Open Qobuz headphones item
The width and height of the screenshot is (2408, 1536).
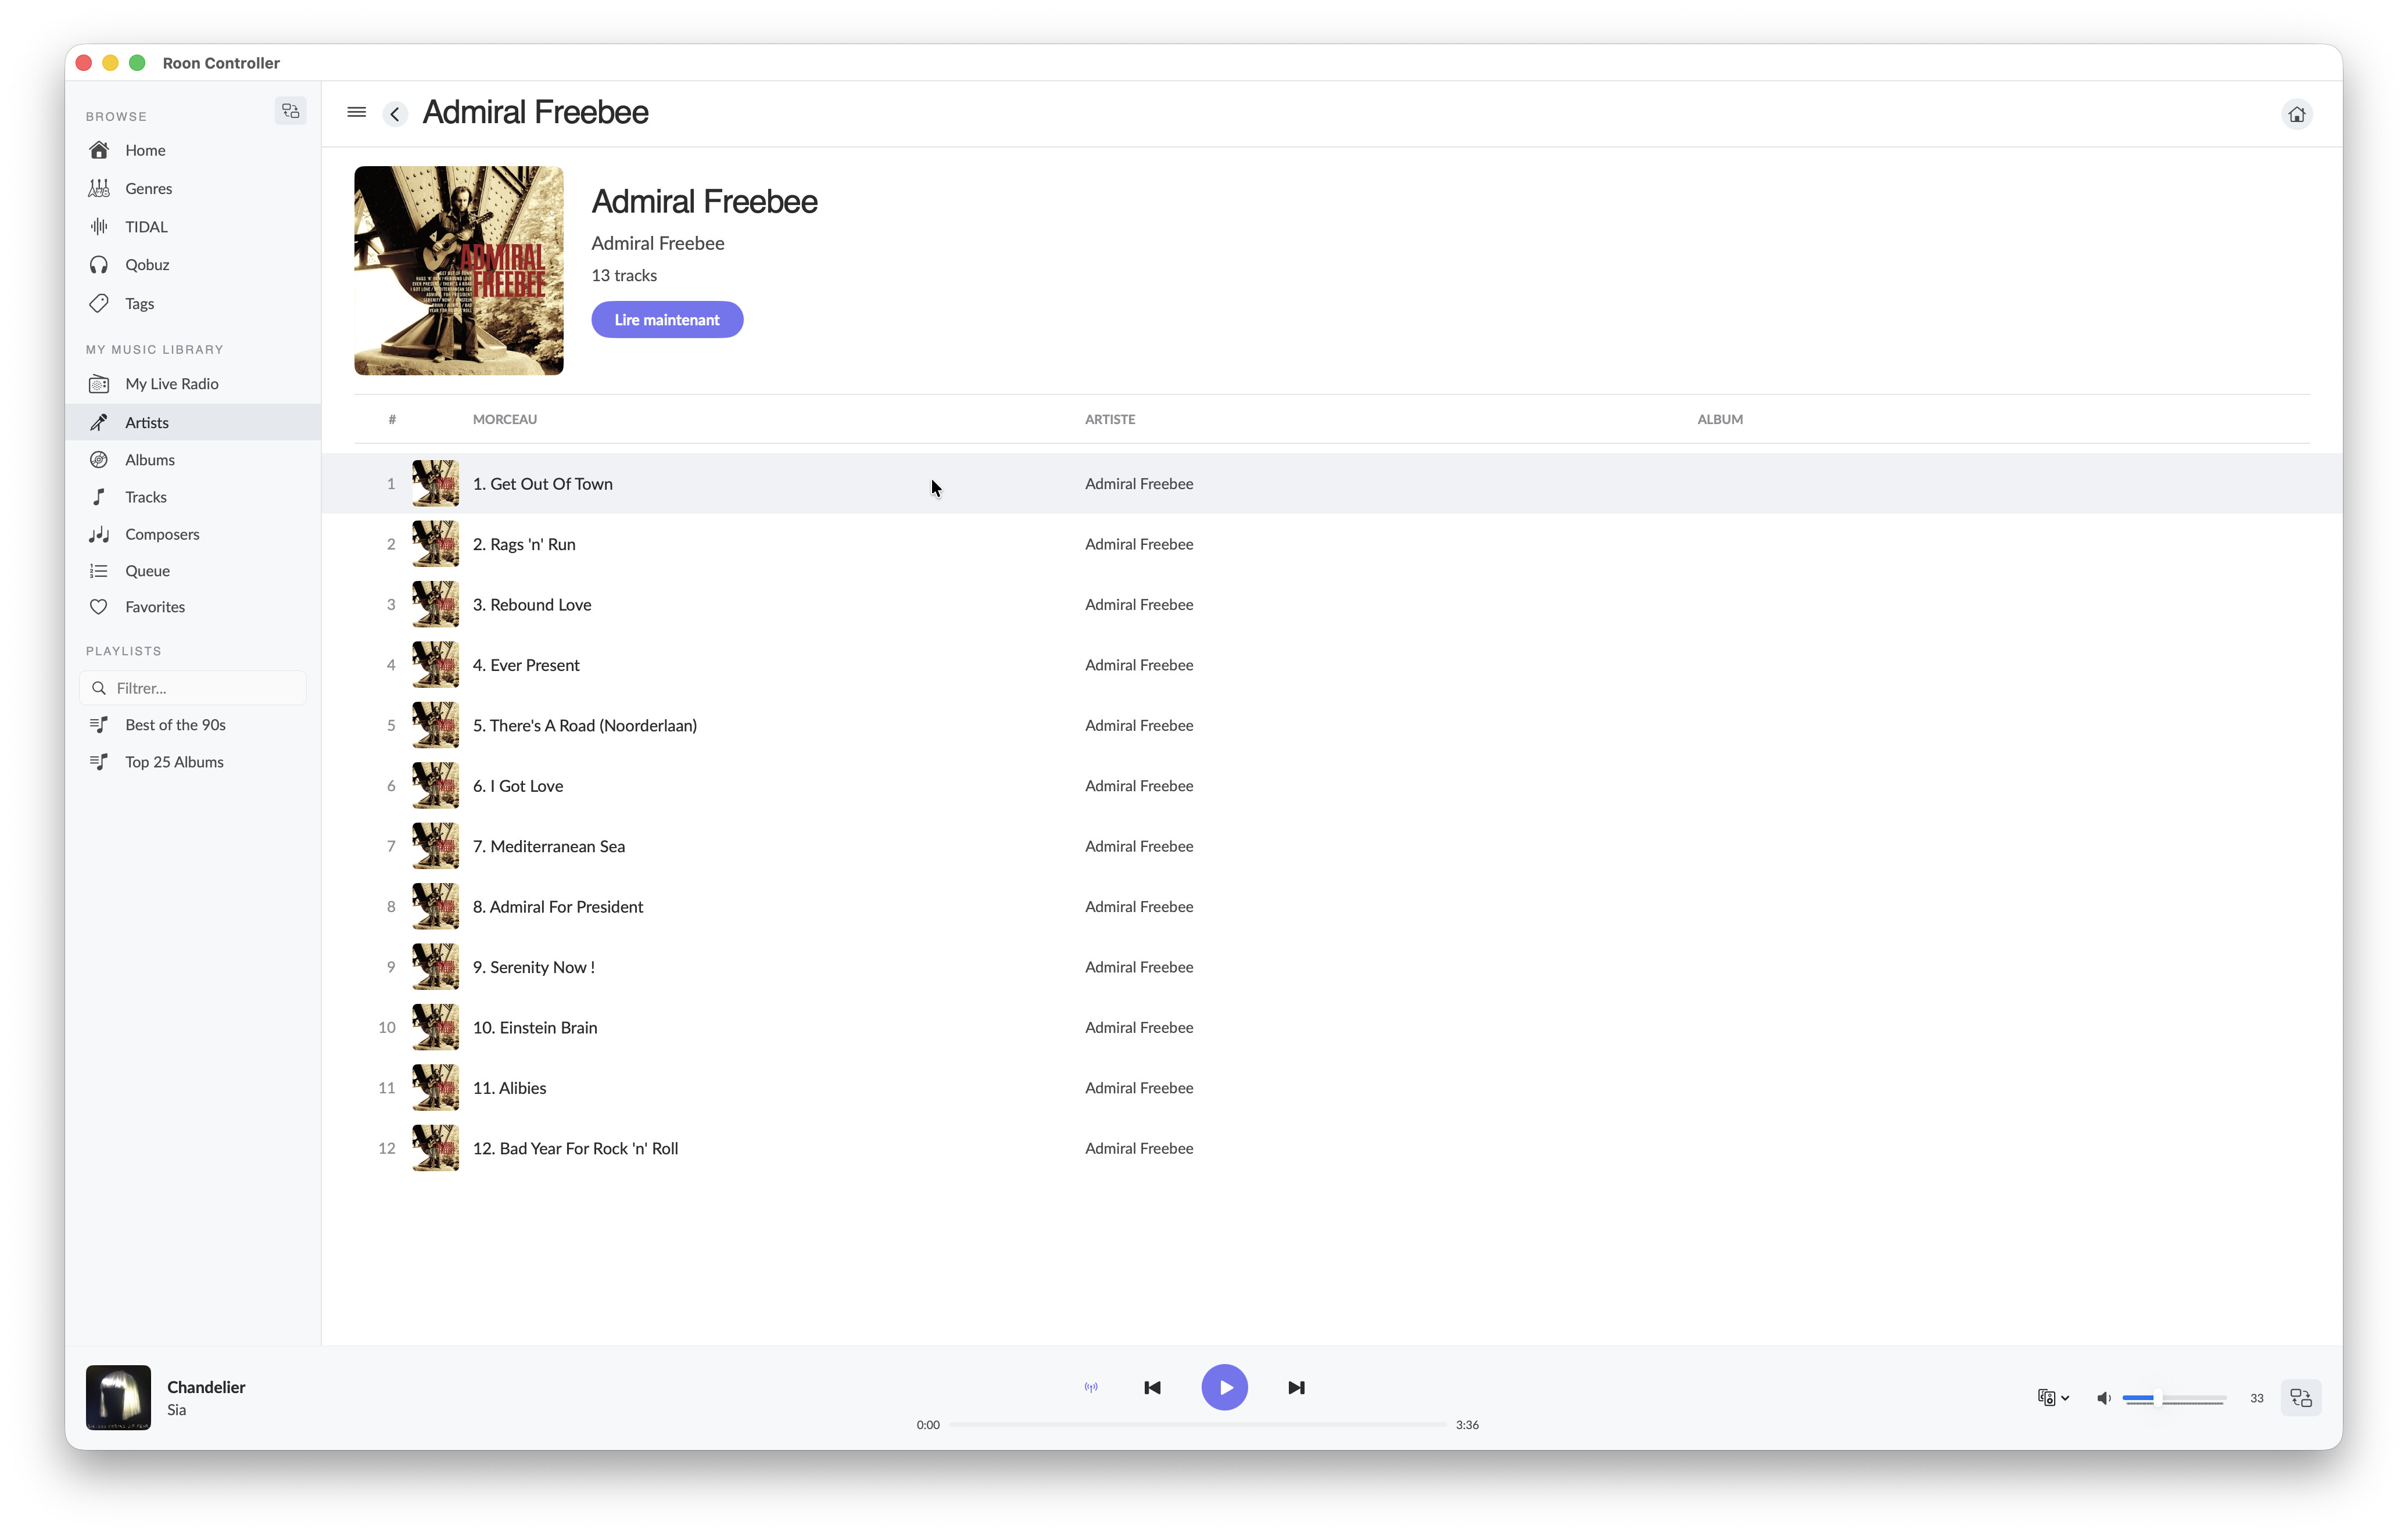click(147, 265)
